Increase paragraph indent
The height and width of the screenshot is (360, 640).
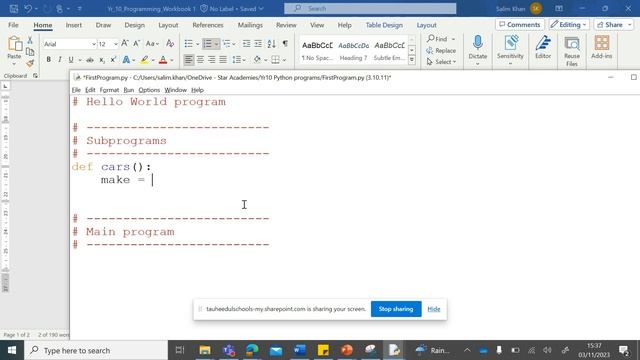pos(258,44)
